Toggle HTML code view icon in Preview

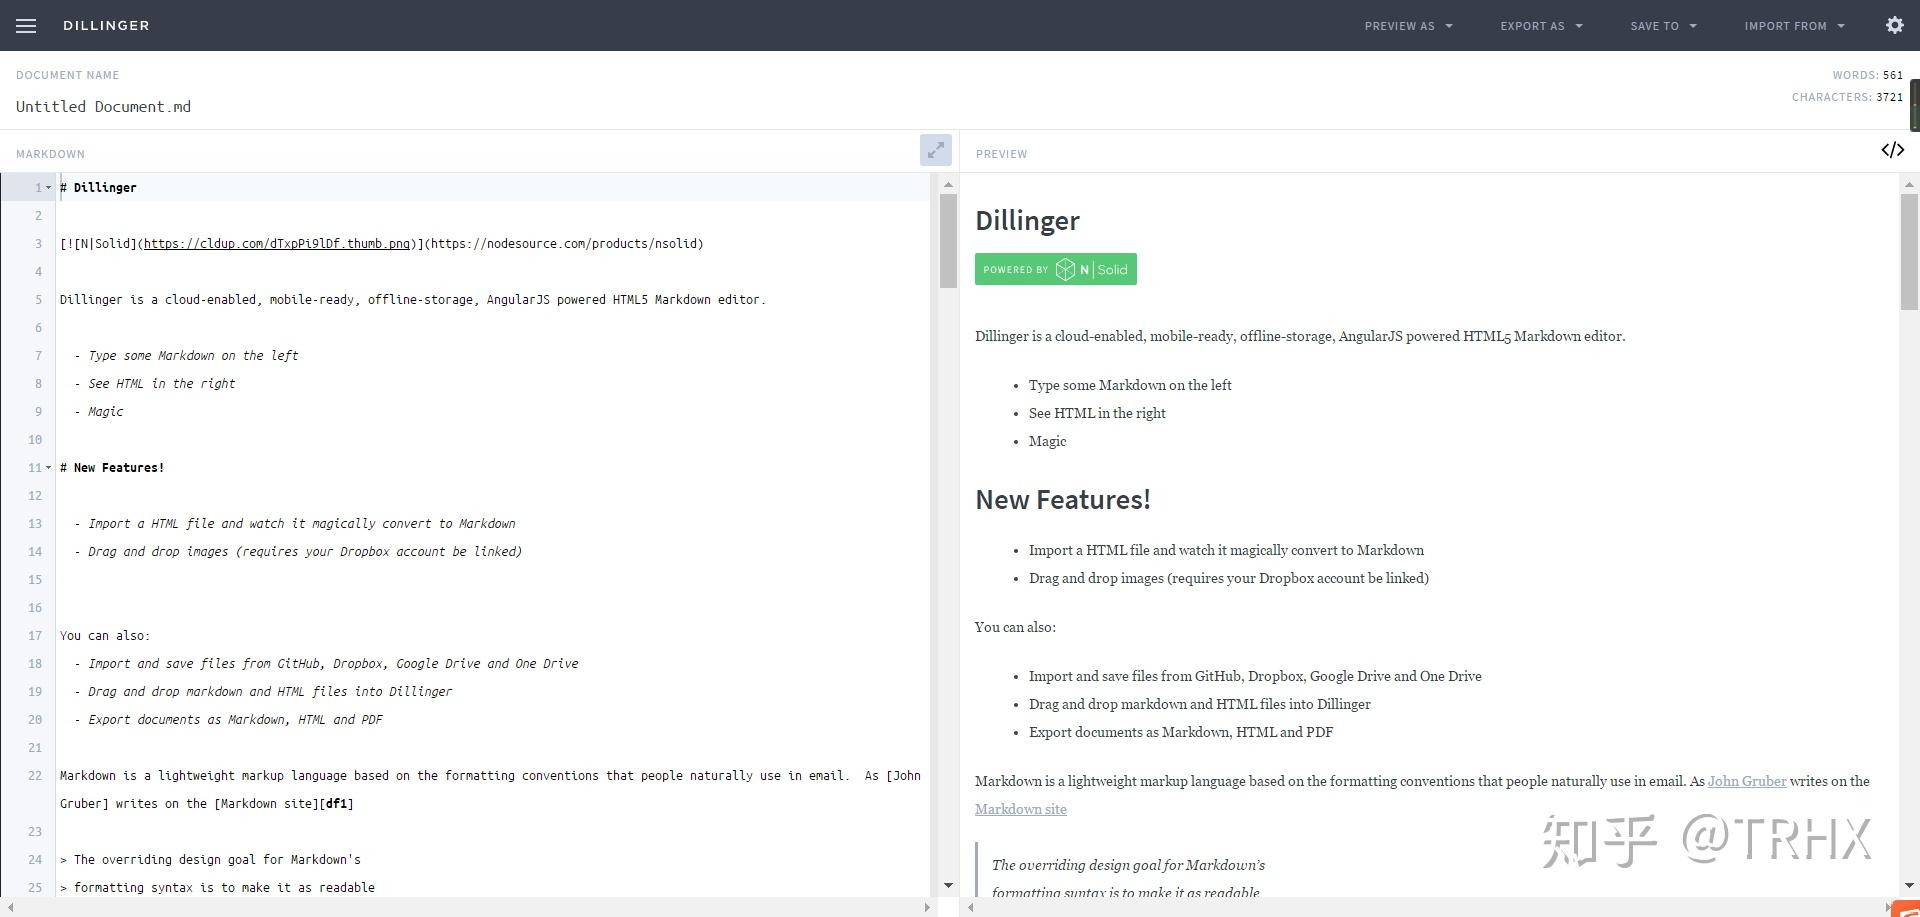coord(1892,151)
